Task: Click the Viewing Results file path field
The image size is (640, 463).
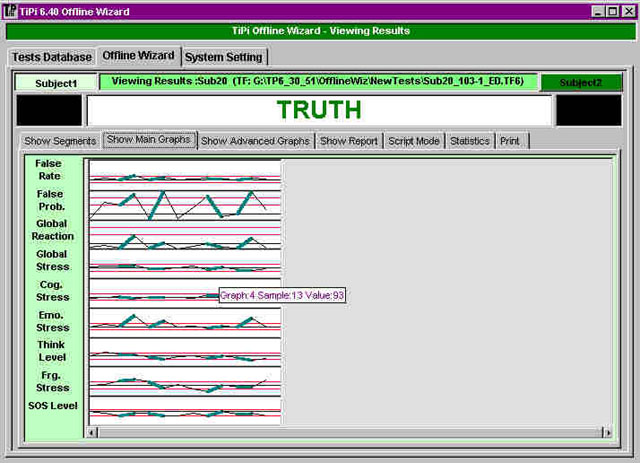Action: click(324, 81)
